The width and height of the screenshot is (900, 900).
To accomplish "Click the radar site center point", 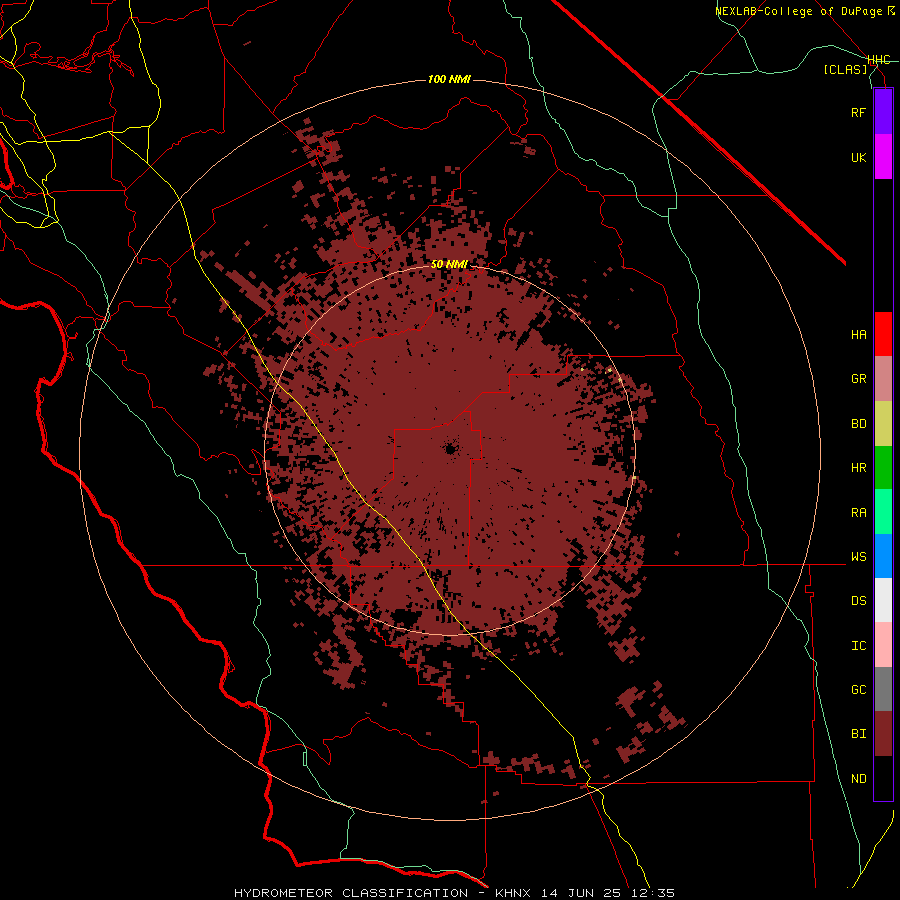I will [x=450, y=449].
